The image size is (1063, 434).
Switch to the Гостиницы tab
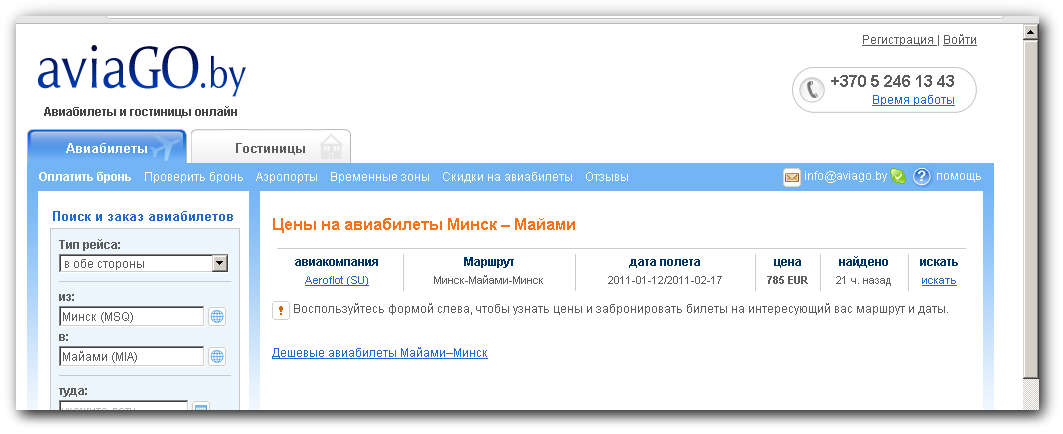pos(270,149)
